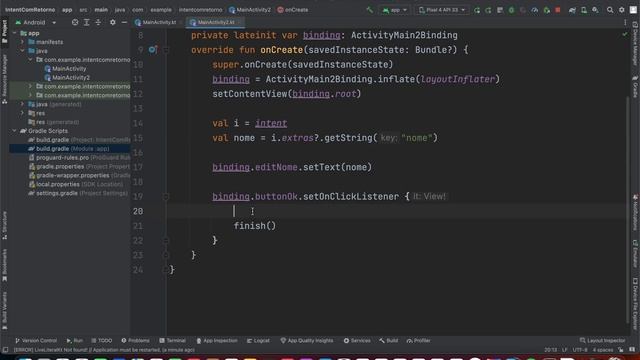Hide the Project panel with minus icon

tap(124, 22)
